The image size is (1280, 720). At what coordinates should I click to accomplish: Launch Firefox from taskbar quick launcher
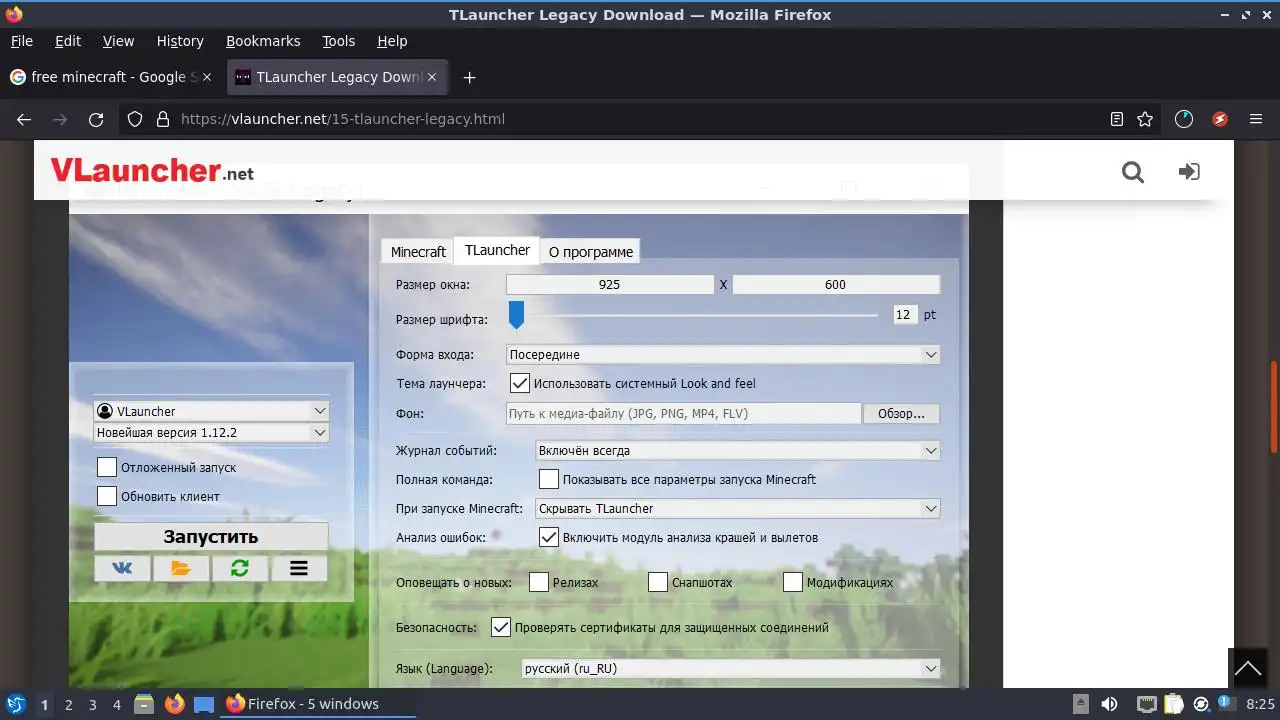tap(174, 704)
